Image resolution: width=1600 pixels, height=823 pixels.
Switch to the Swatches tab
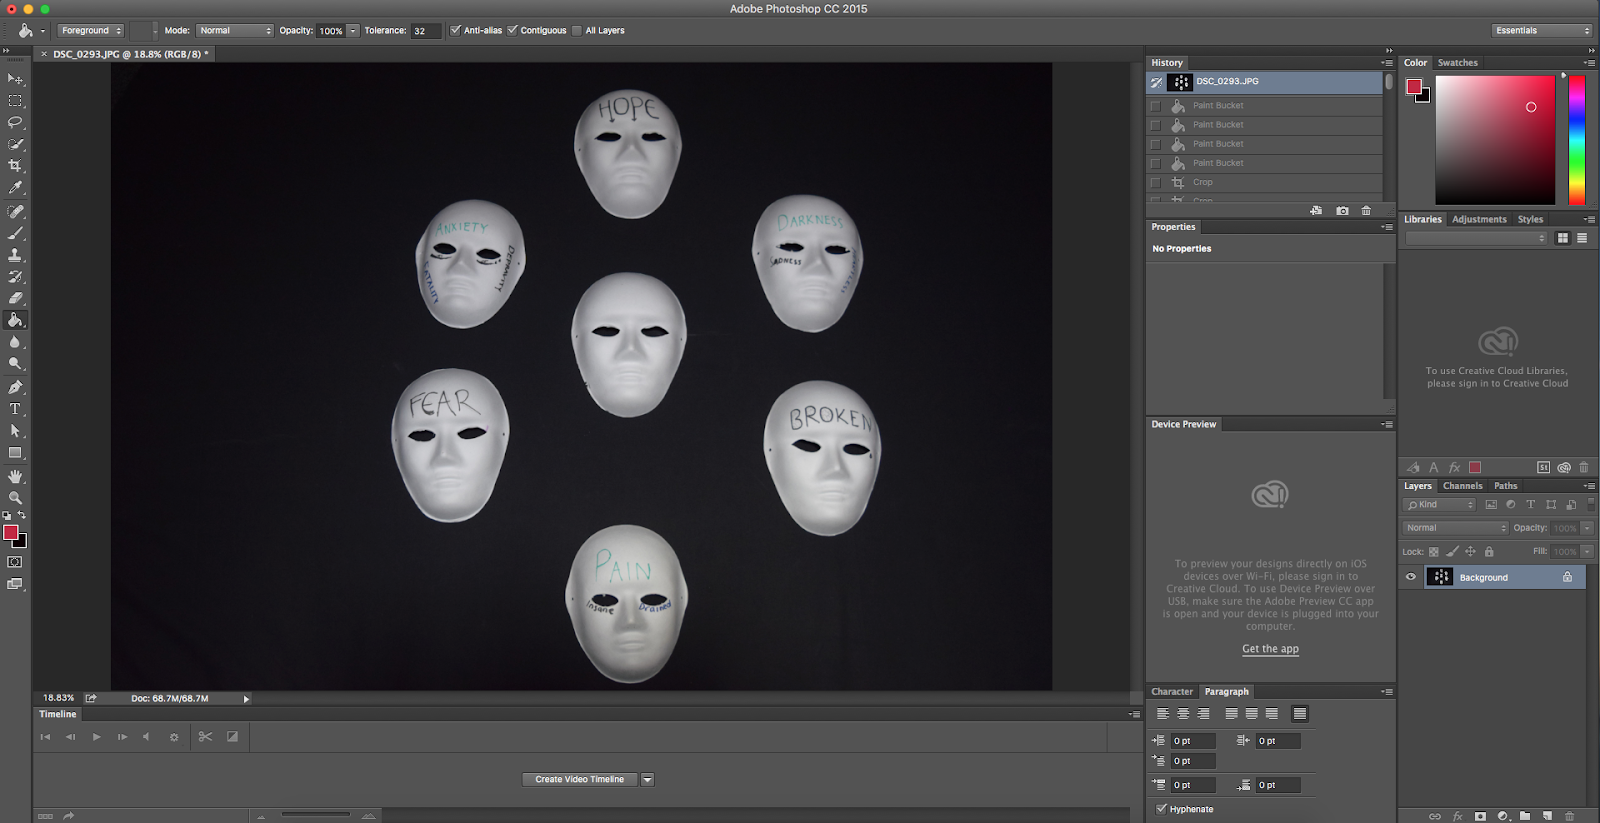(1457, 63)
